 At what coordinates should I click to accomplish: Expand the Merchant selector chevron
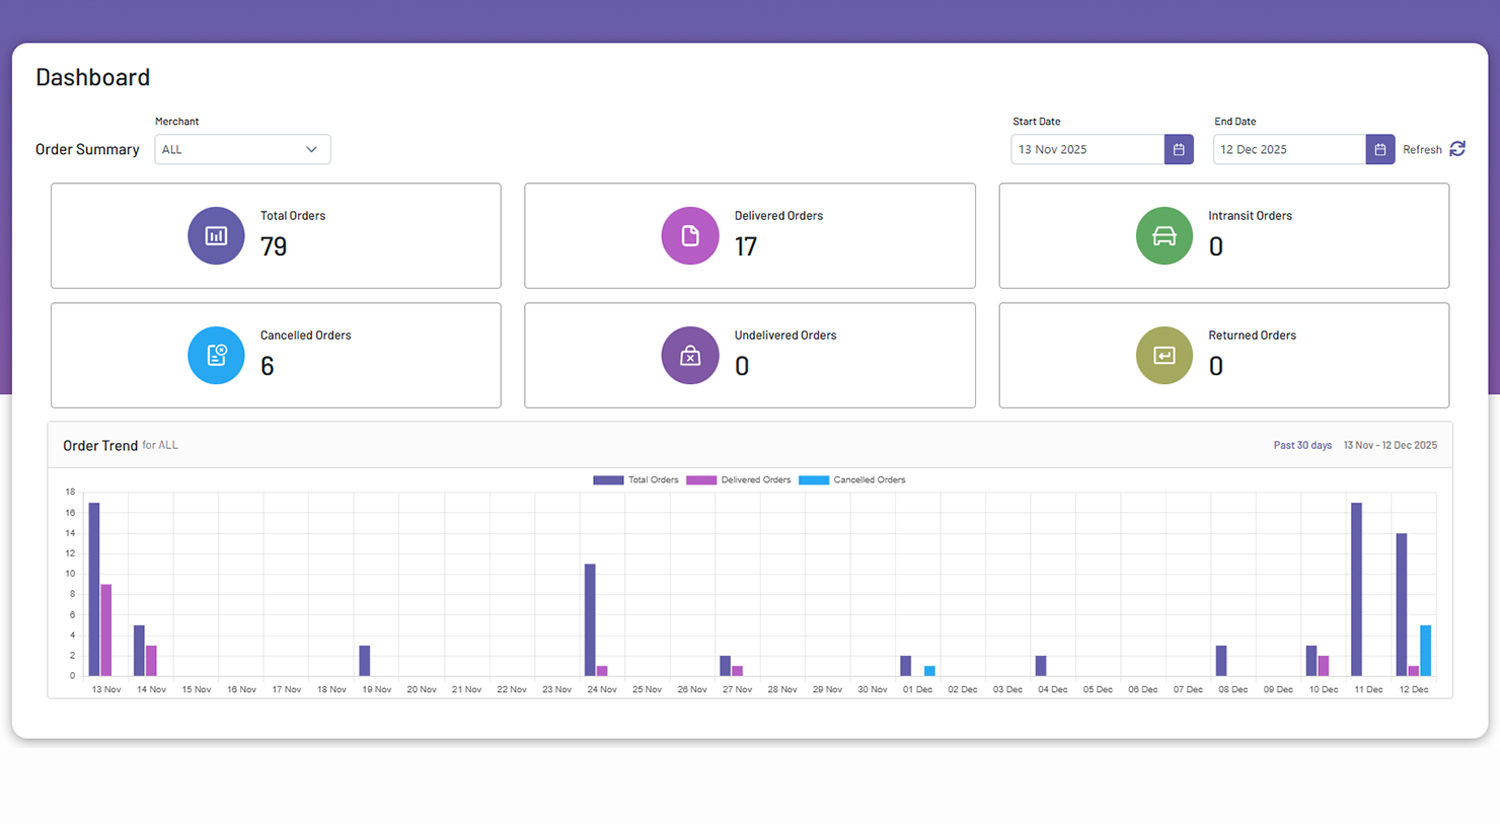(x=312, y=148)
